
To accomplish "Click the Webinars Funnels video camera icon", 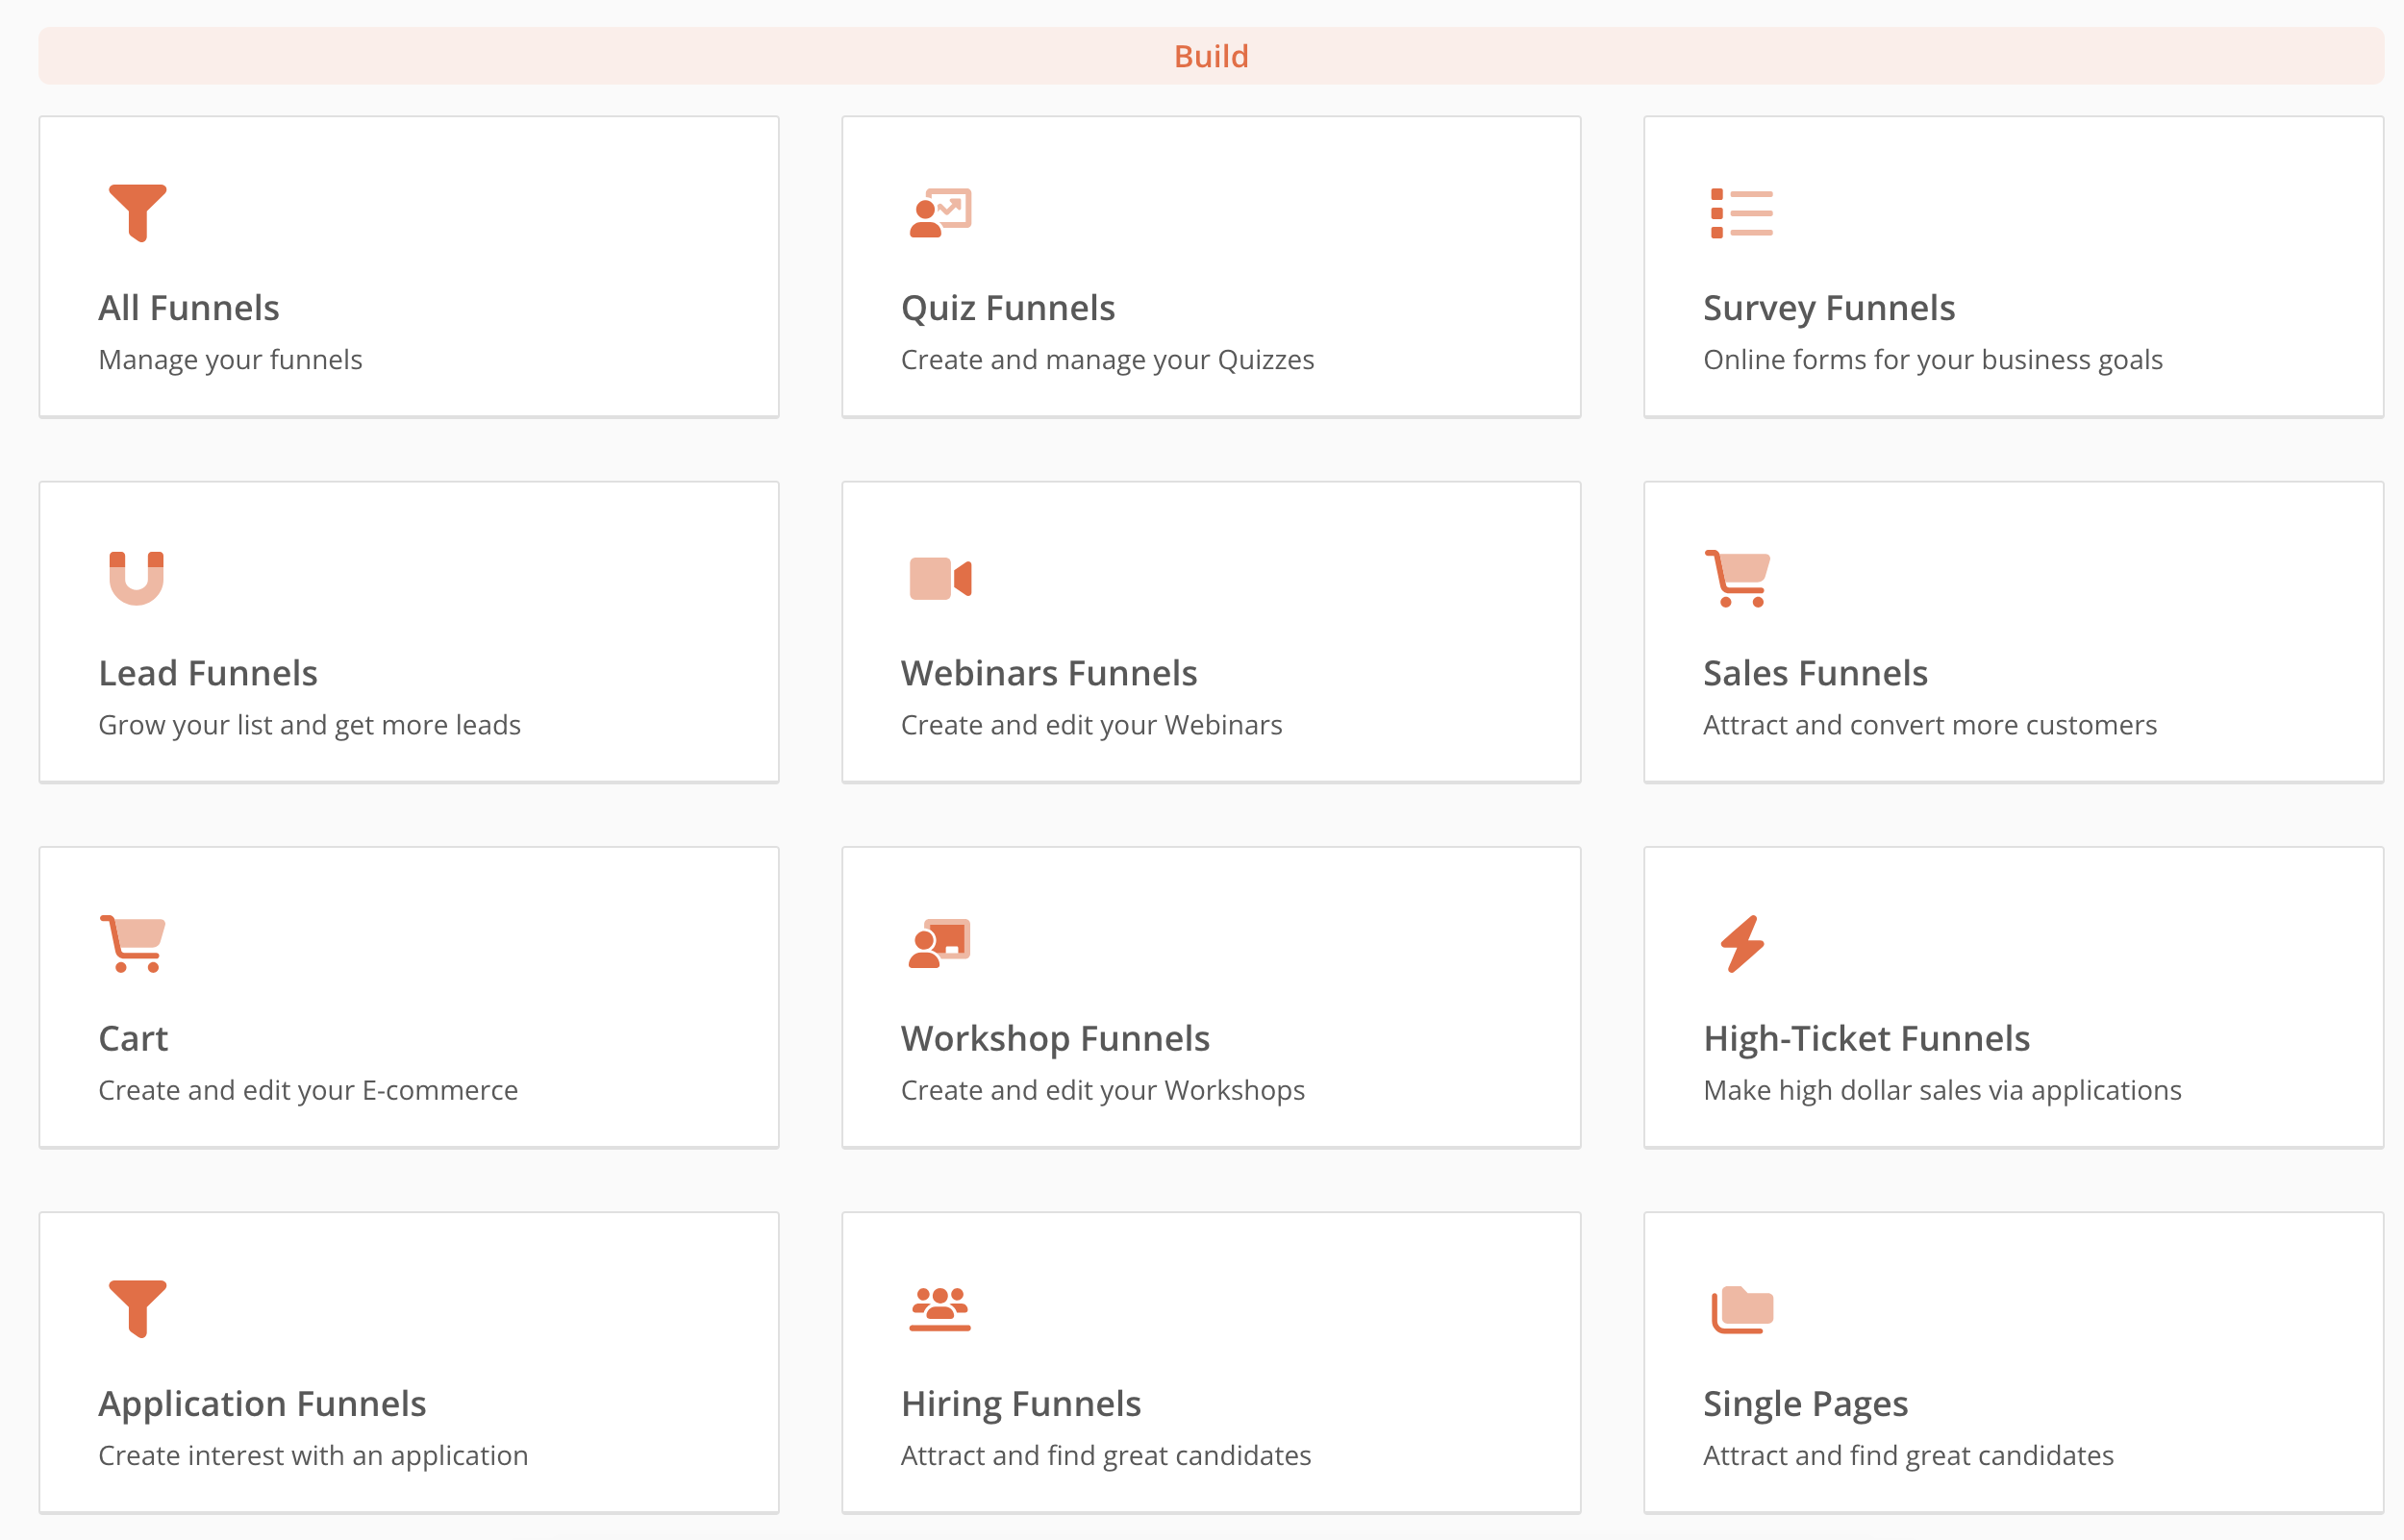I will click(x=940, y=578).
